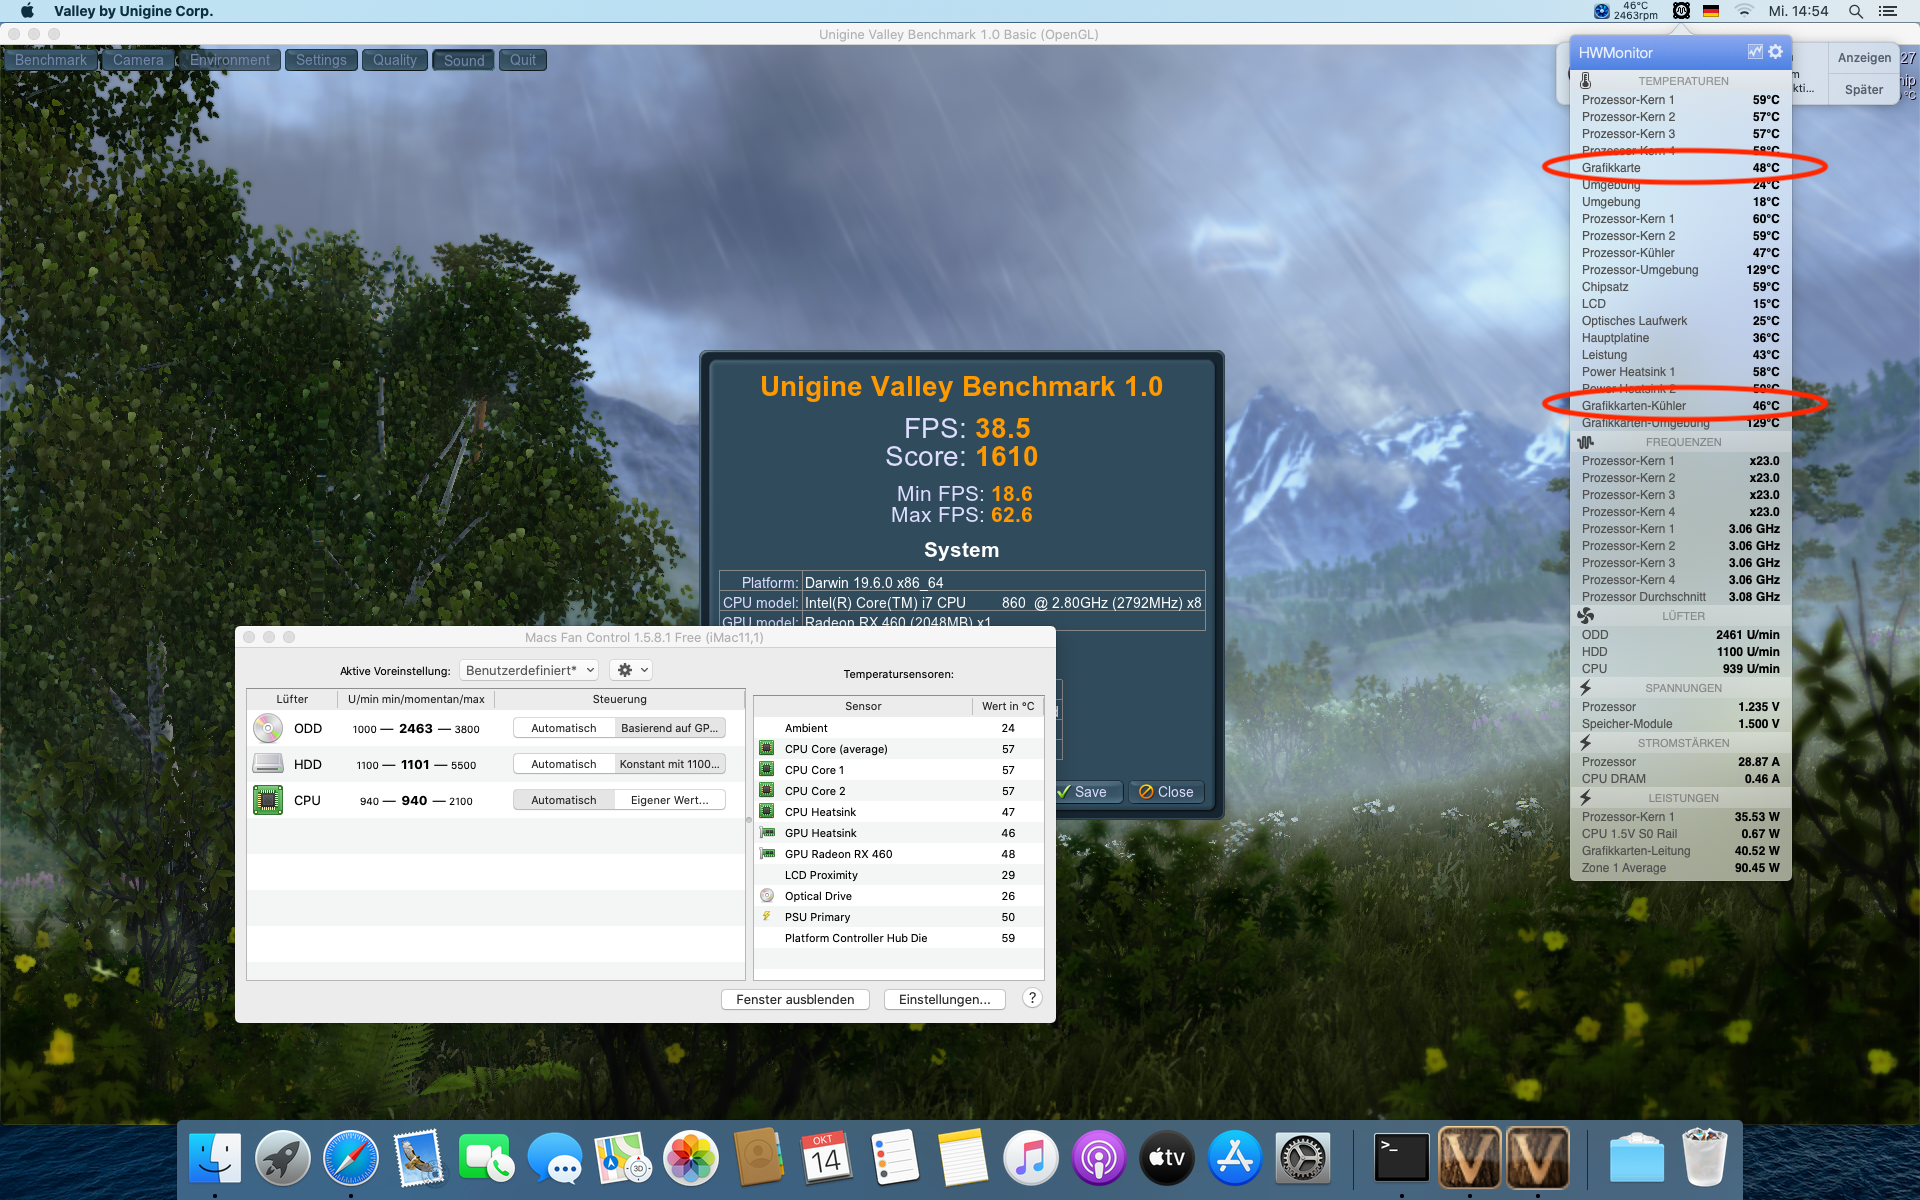
Task: Click HWMonitor graph icon in header
Action: [x=1755, y=52]
